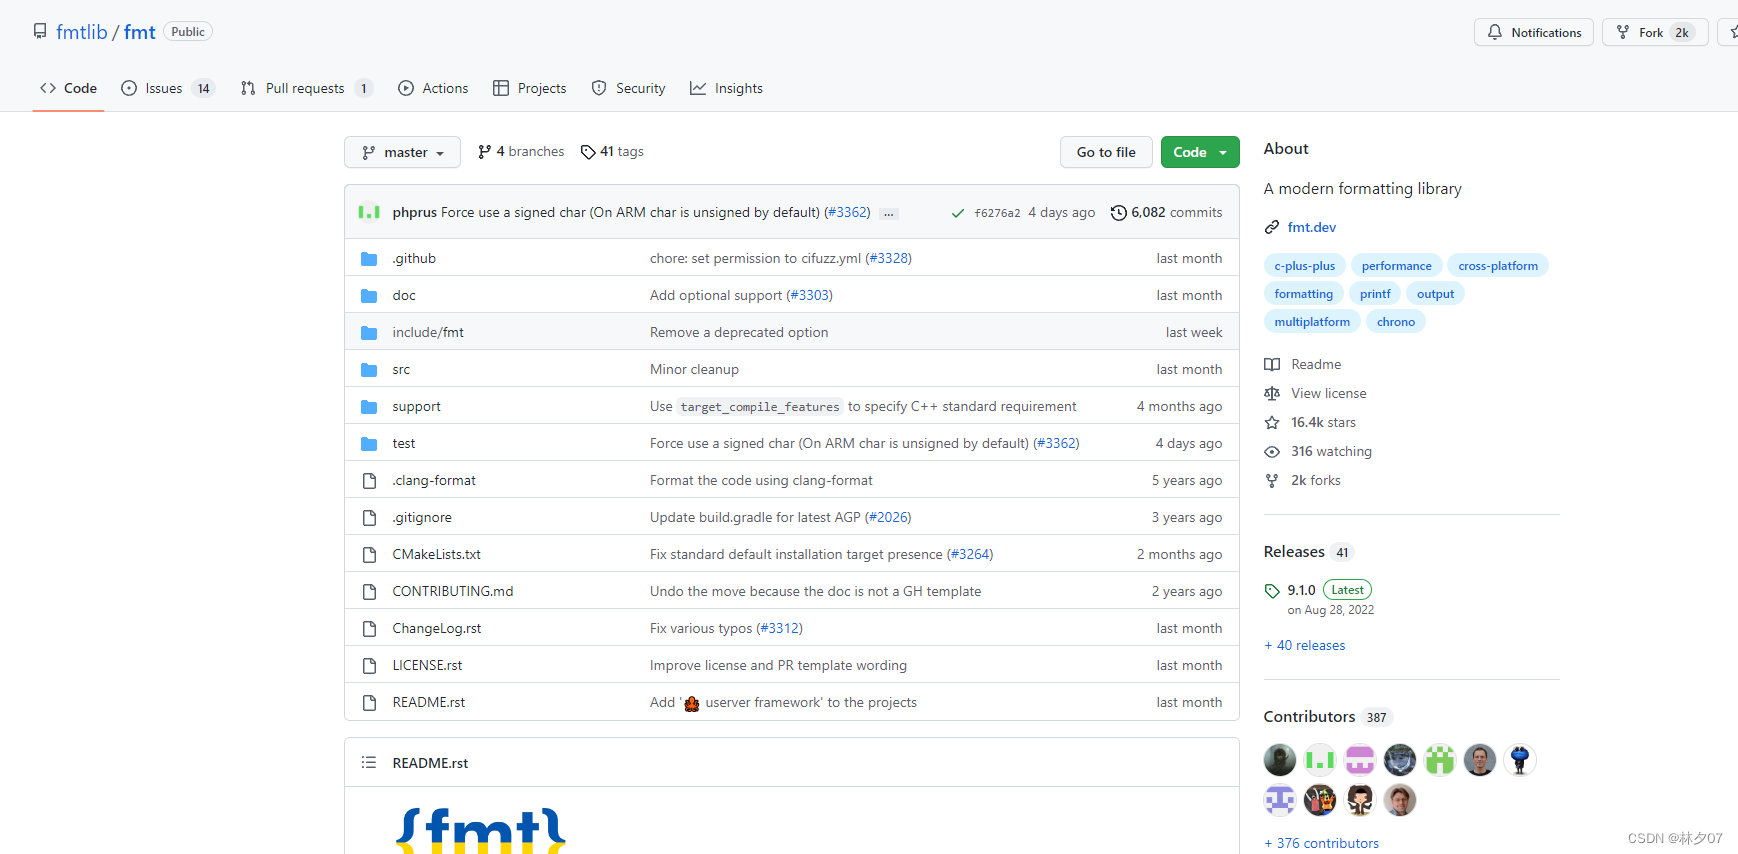
Task: Open pull request #3362 in commit header
Action: point(847,212)
